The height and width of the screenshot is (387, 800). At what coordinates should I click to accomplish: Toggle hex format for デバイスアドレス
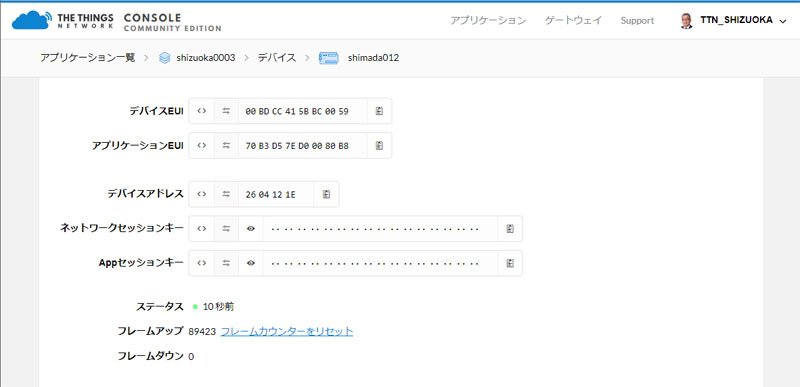[x=202, y=194]
